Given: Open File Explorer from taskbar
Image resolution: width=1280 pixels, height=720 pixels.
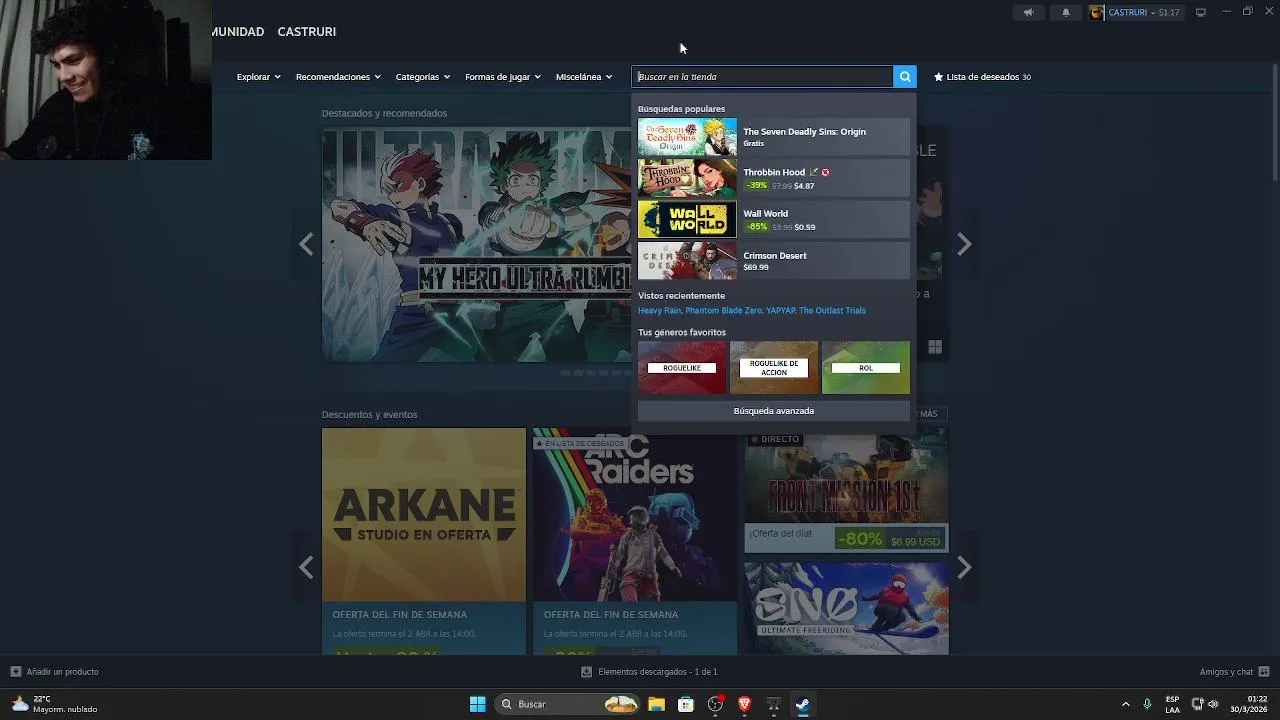Looking at the screenshot, I should pyautogui.click(x=656, y=704).
